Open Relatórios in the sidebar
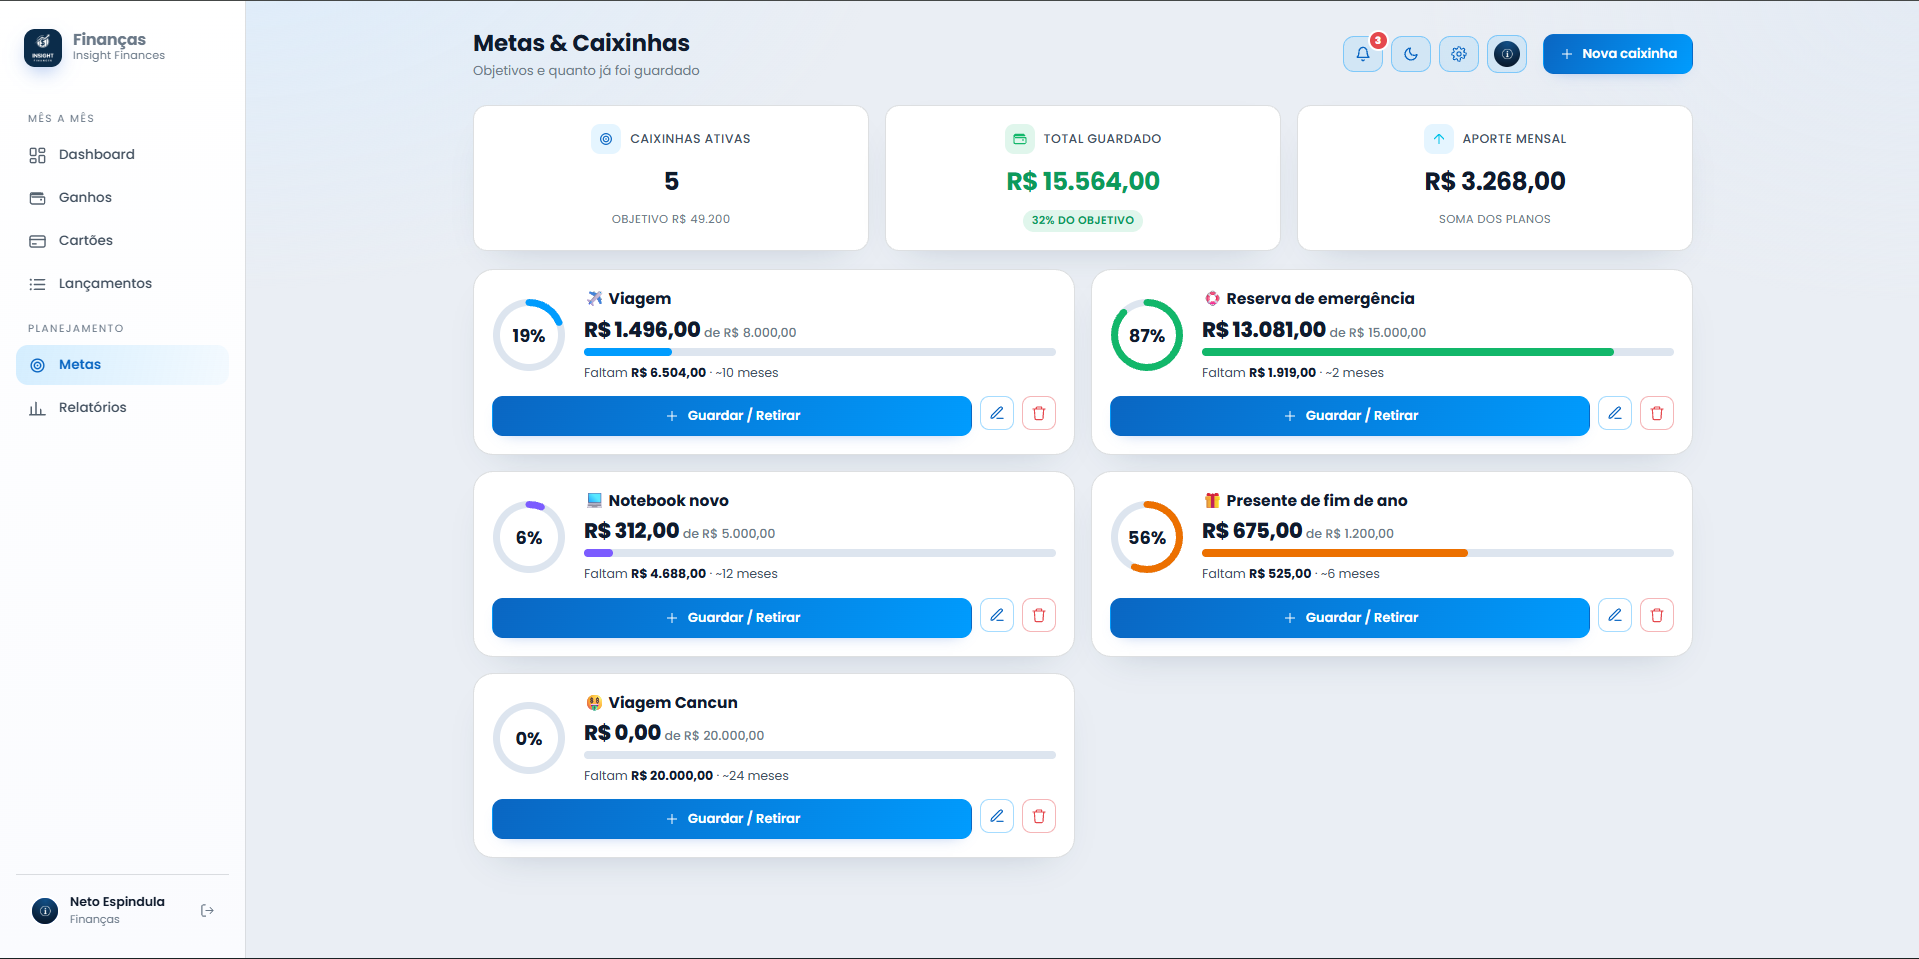 pyautogui.click(x=122, y=407)
